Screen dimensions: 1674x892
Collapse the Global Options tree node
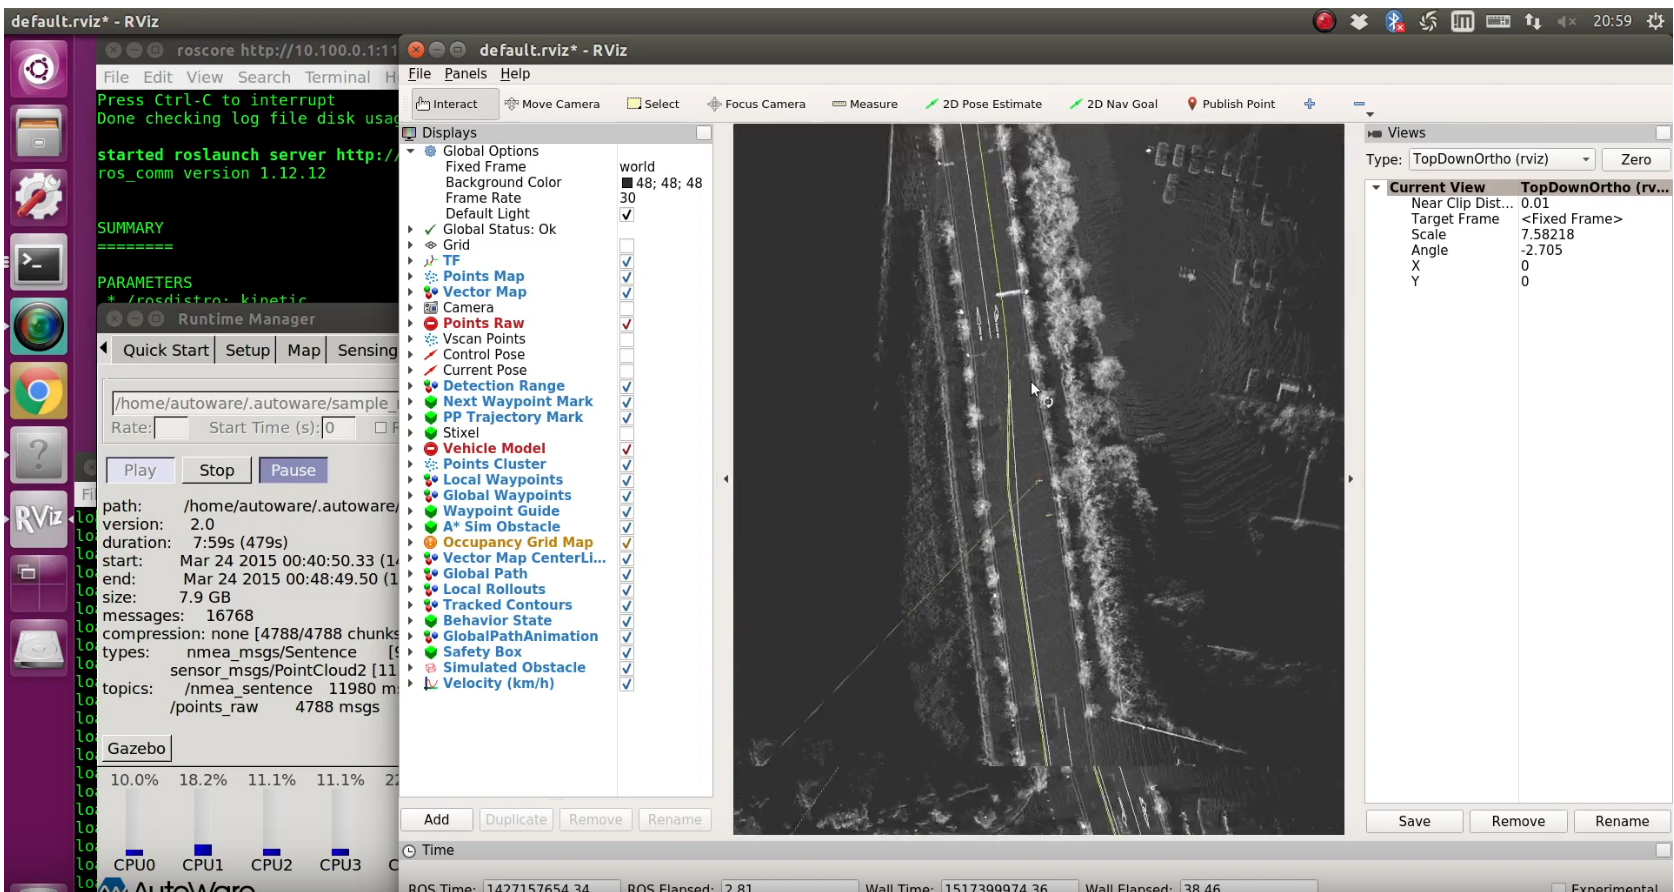pos(410,151)
